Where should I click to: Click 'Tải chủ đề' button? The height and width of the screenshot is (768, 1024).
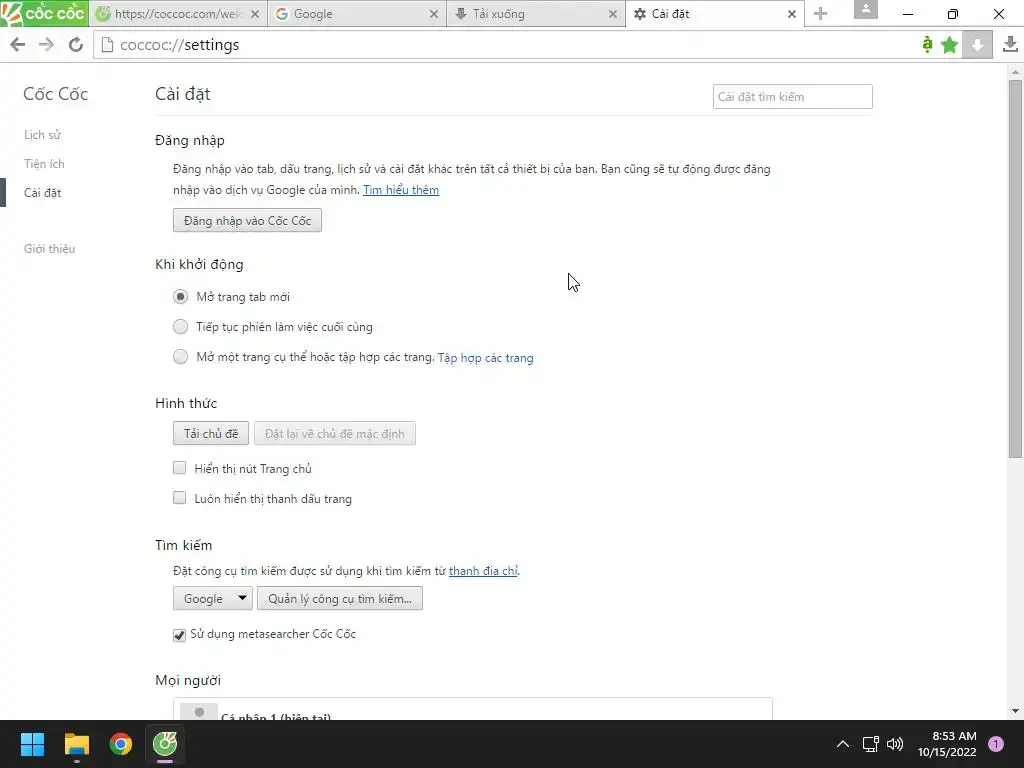(211, 434)
